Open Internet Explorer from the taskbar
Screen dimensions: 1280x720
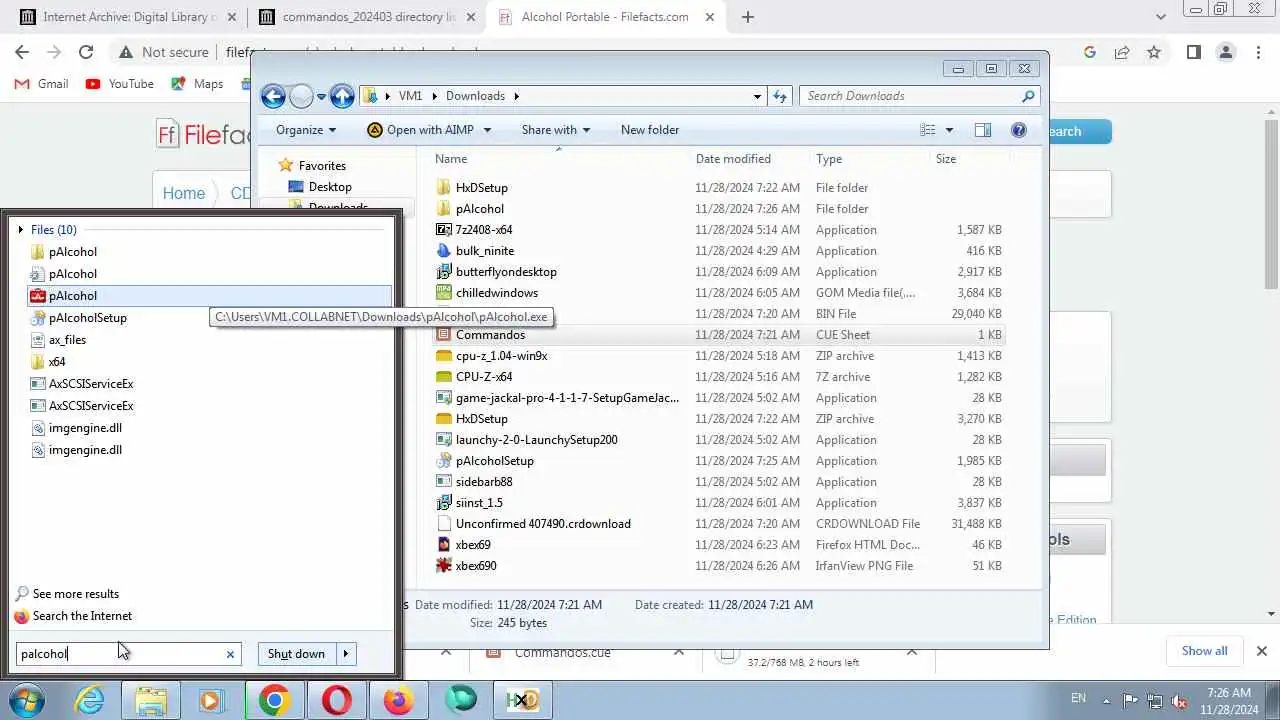pos(90,700)
